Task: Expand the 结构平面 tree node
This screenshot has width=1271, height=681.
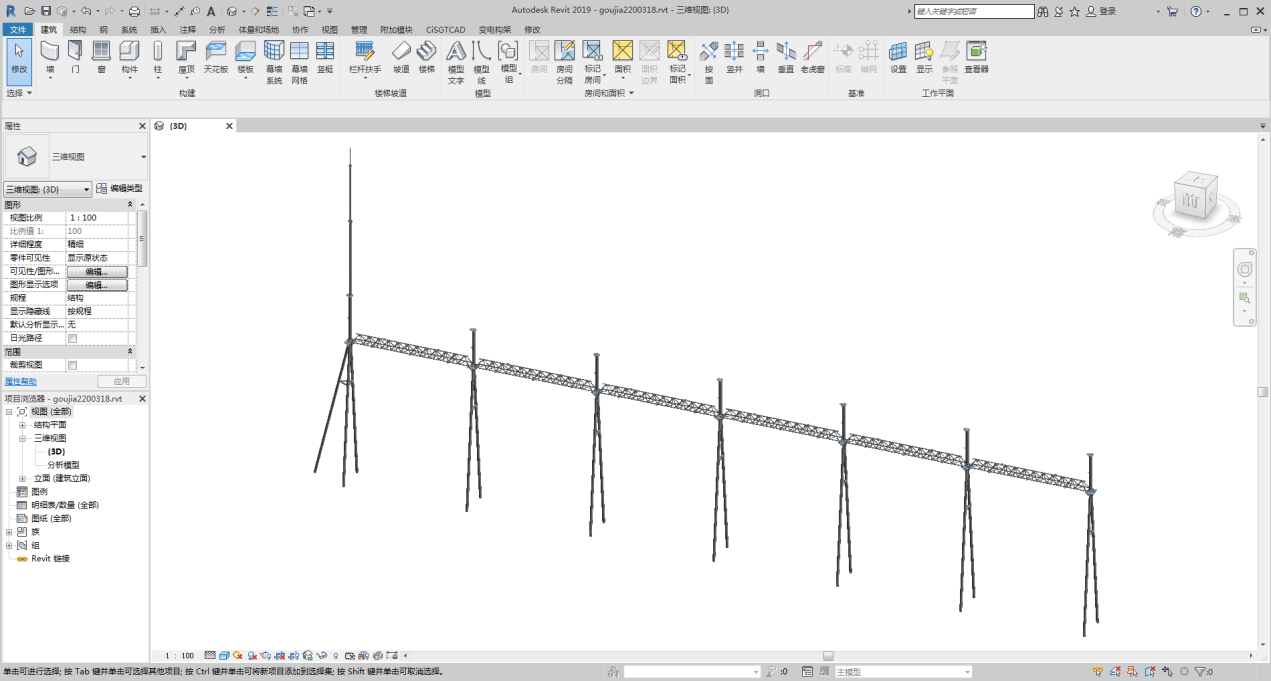Action: [x=22, y=425]
